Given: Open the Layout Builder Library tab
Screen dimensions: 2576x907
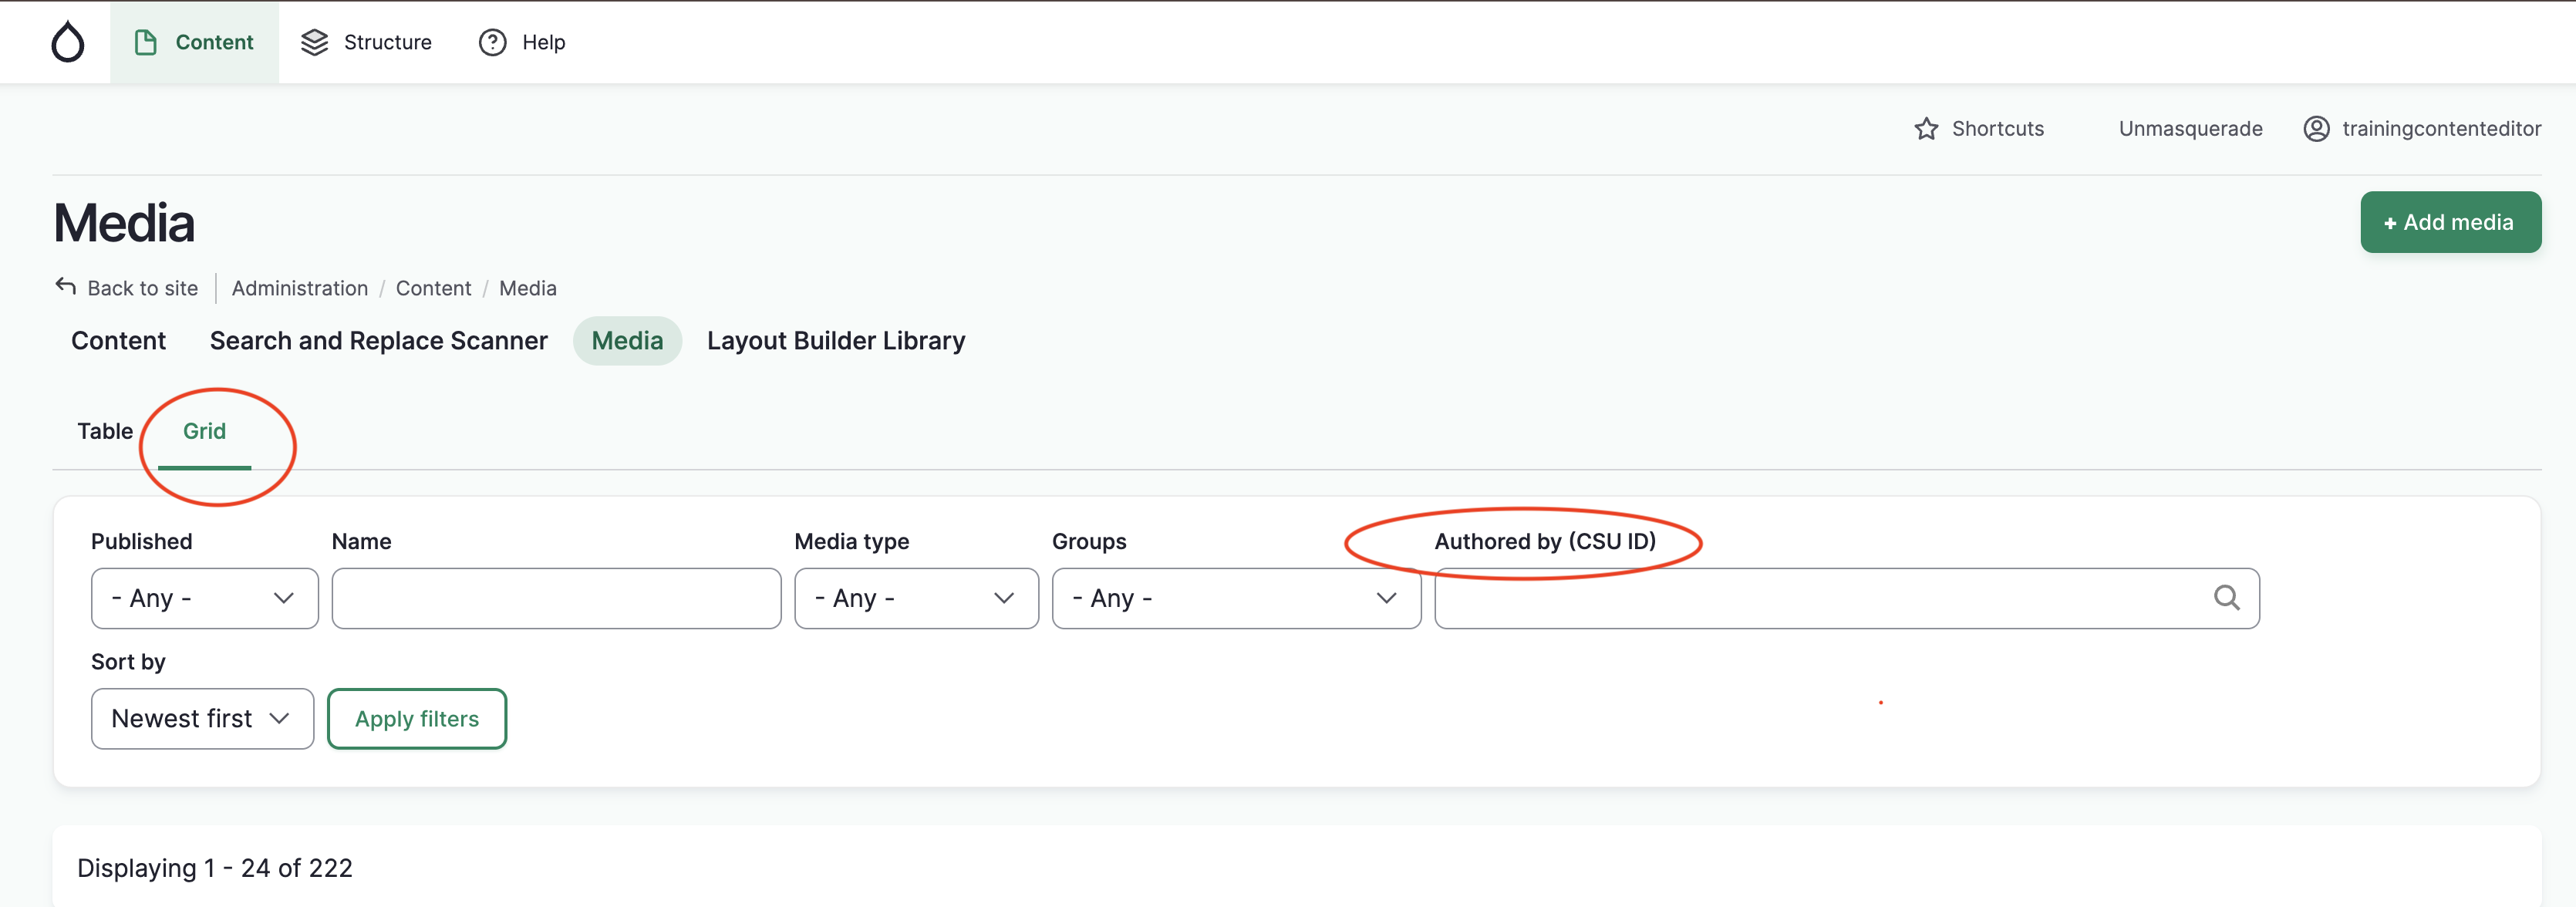Looking at the screenshot, I should [x=835, y=341].
